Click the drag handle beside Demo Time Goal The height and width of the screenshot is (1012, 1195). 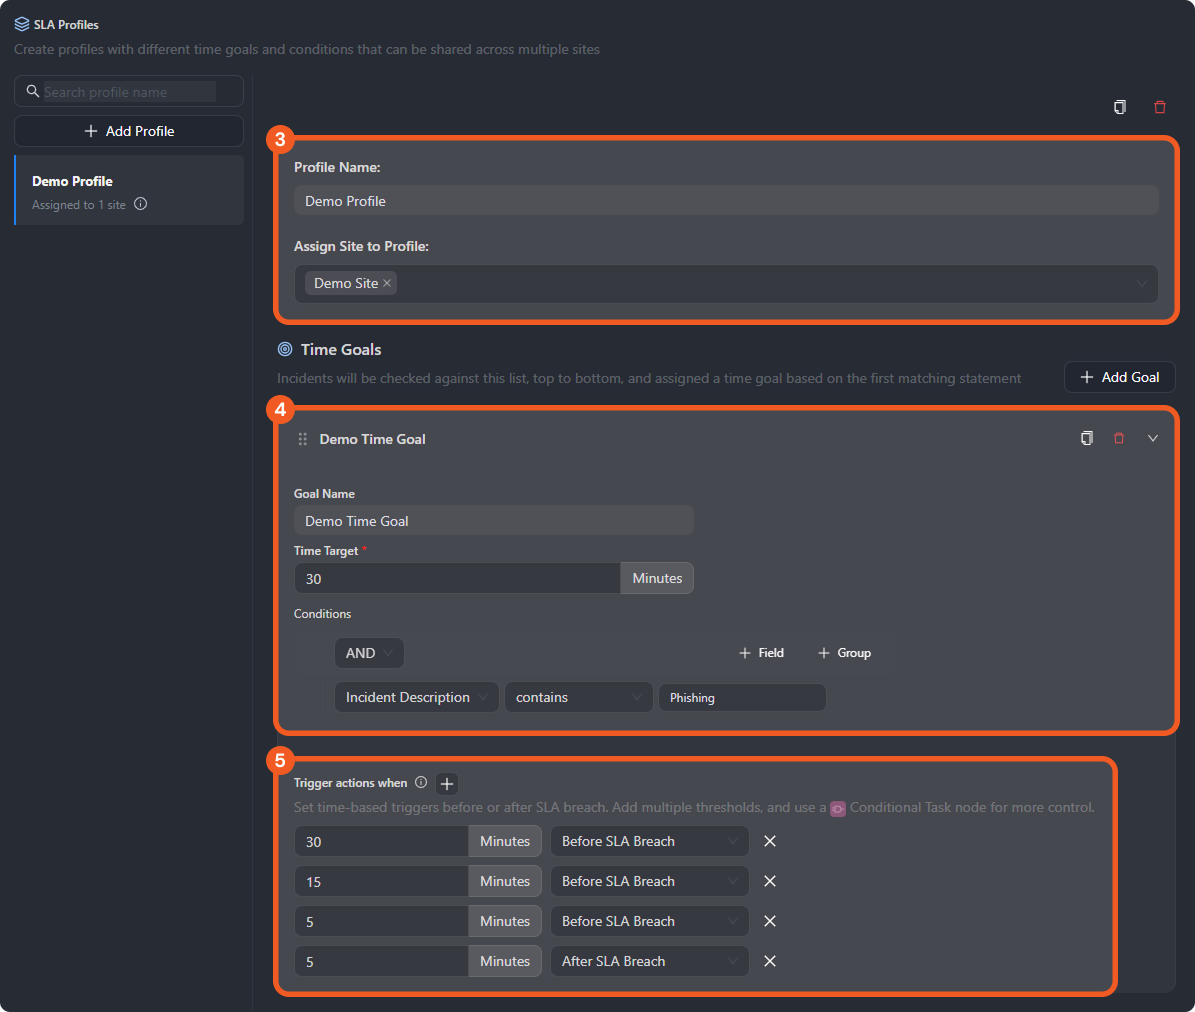[x=303, y=439]
